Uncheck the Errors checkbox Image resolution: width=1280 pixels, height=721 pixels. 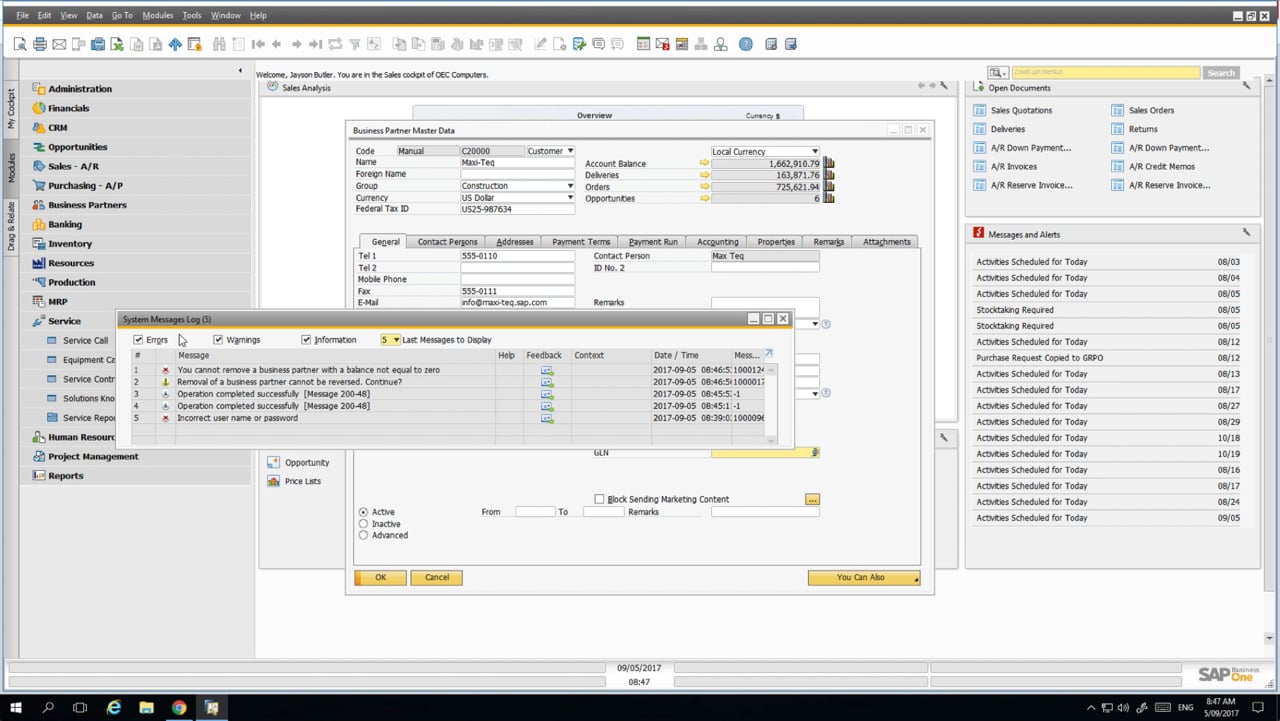click(x=139, y=340)
